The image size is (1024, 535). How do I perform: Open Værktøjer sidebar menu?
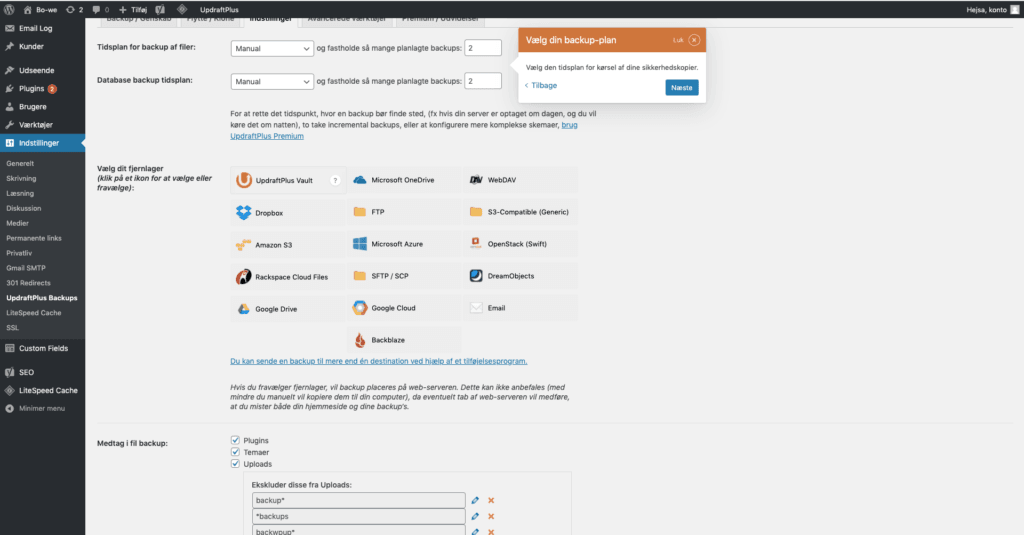click(x=42, y=125)
